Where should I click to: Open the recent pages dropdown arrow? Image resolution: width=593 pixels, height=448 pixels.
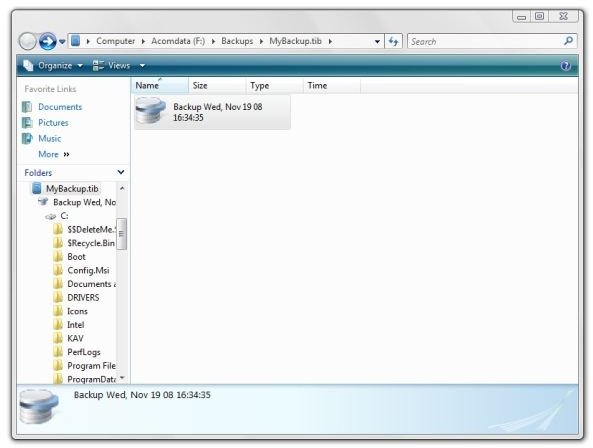click(x=62, y=42)
